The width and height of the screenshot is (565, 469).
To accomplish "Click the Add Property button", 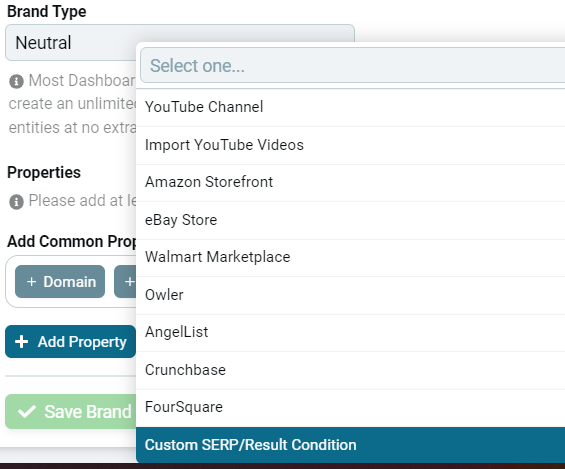I will 71,341.
